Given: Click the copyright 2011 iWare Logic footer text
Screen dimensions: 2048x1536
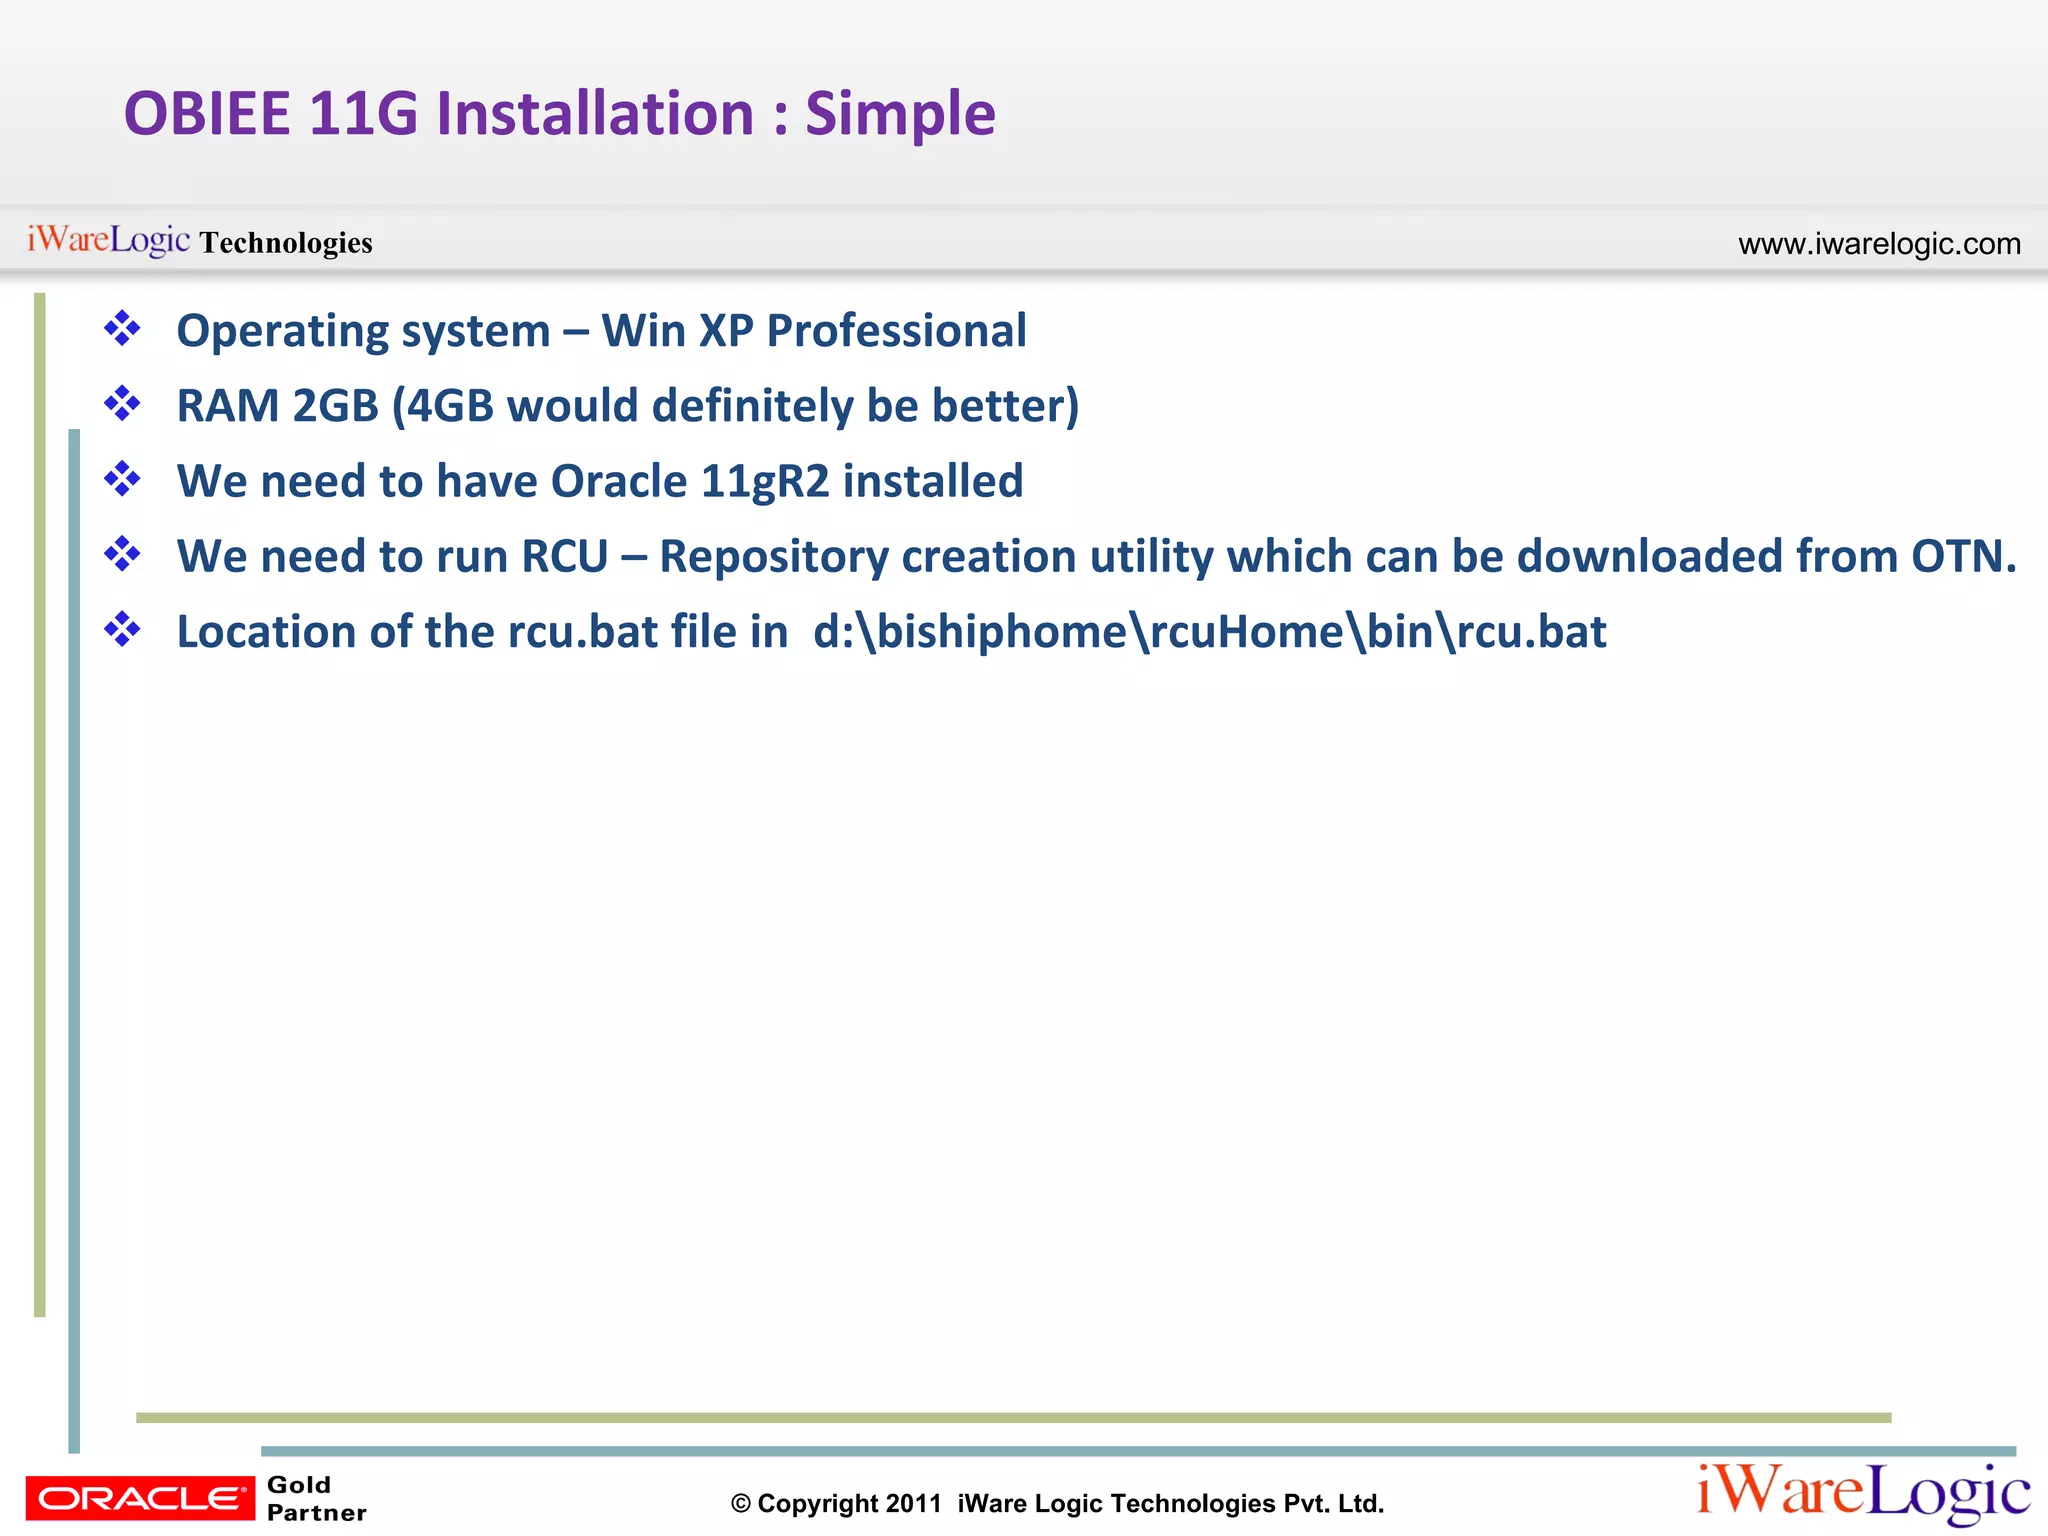Looking at the screenshot, I should tap(1057, 1503).
